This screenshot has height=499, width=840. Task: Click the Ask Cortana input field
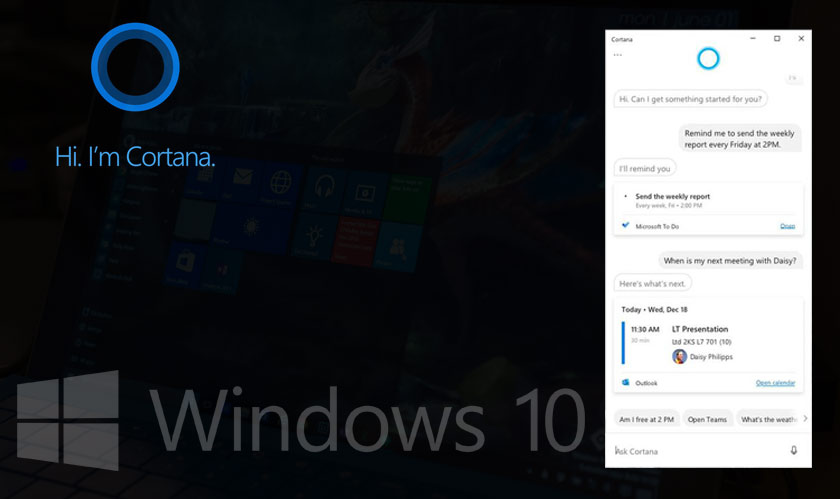(698, 451)
